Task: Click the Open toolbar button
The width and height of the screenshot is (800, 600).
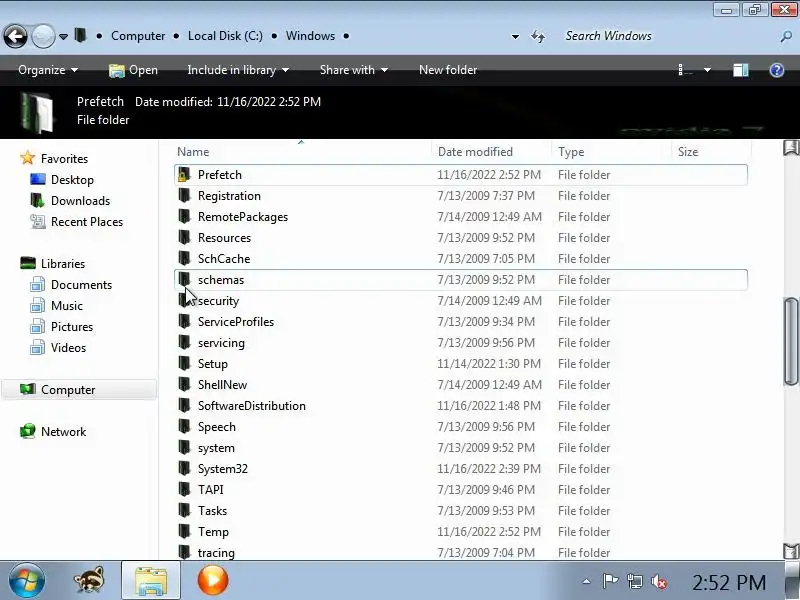Action: click(133, 70)
